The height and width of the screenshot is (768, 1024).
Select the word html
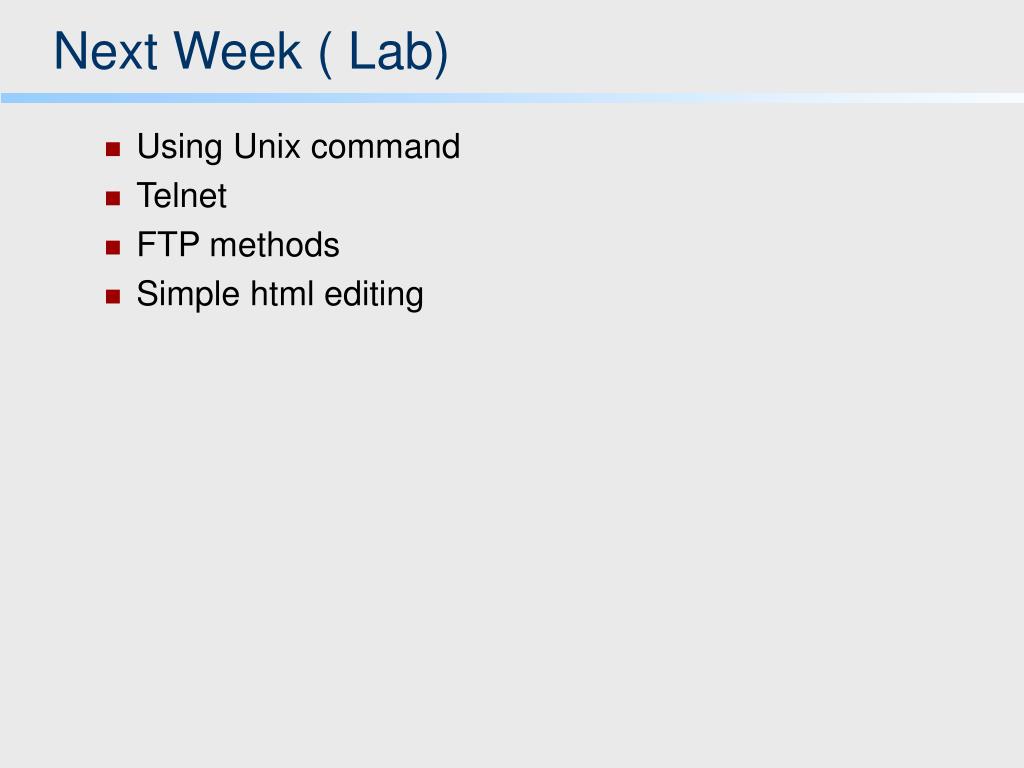coord(282,294)
